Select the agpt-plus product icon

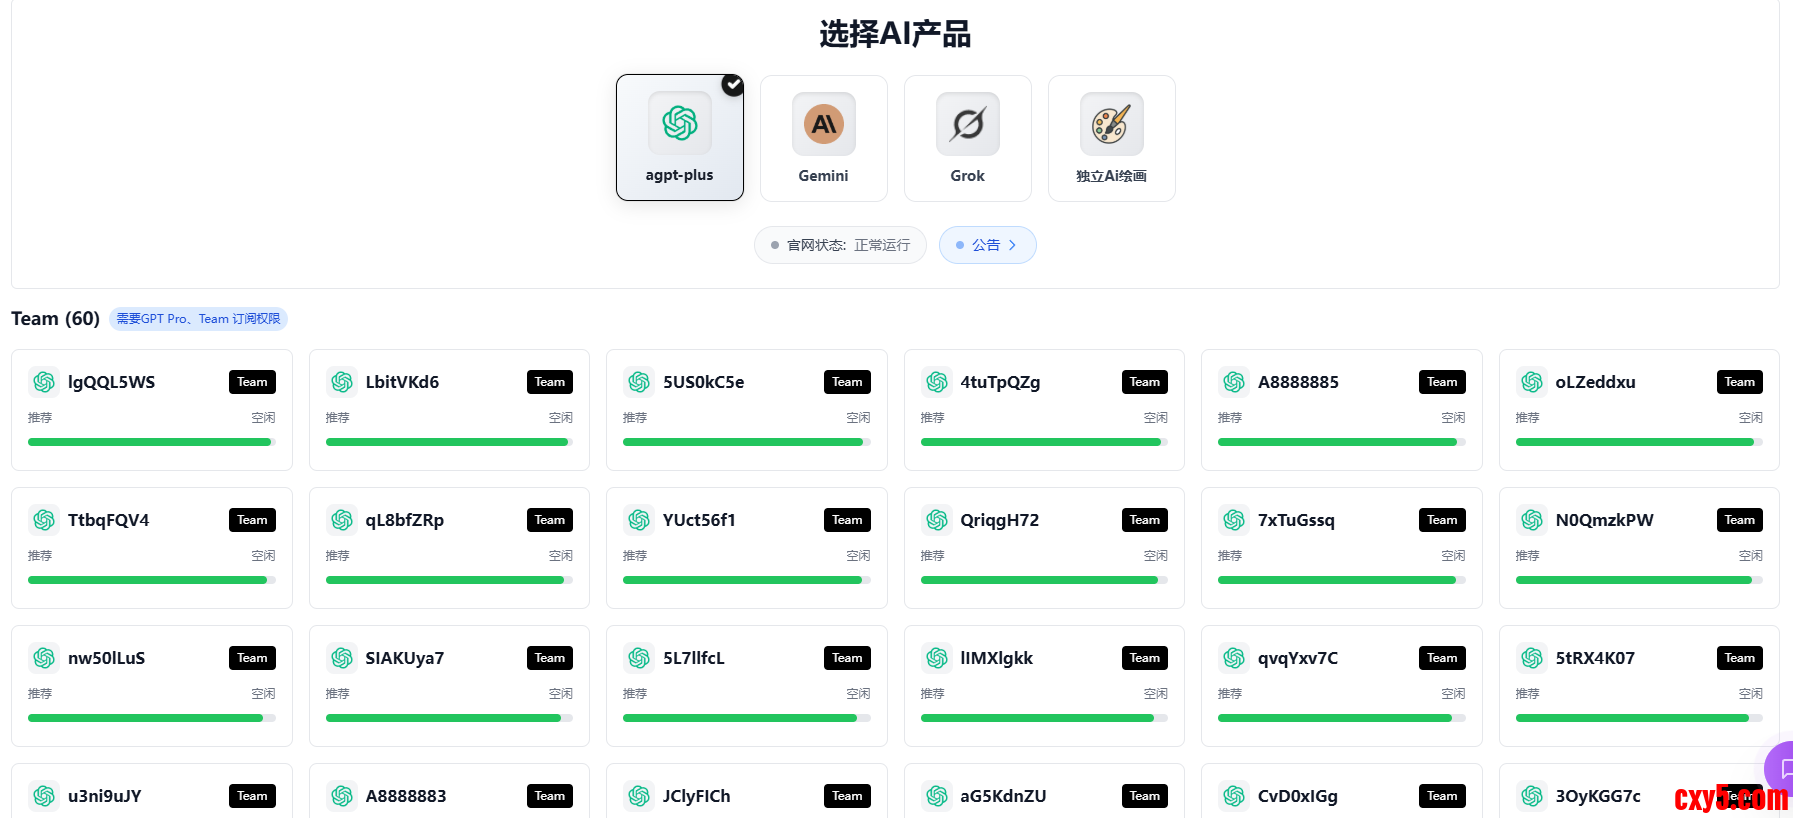tap(680, 124)
